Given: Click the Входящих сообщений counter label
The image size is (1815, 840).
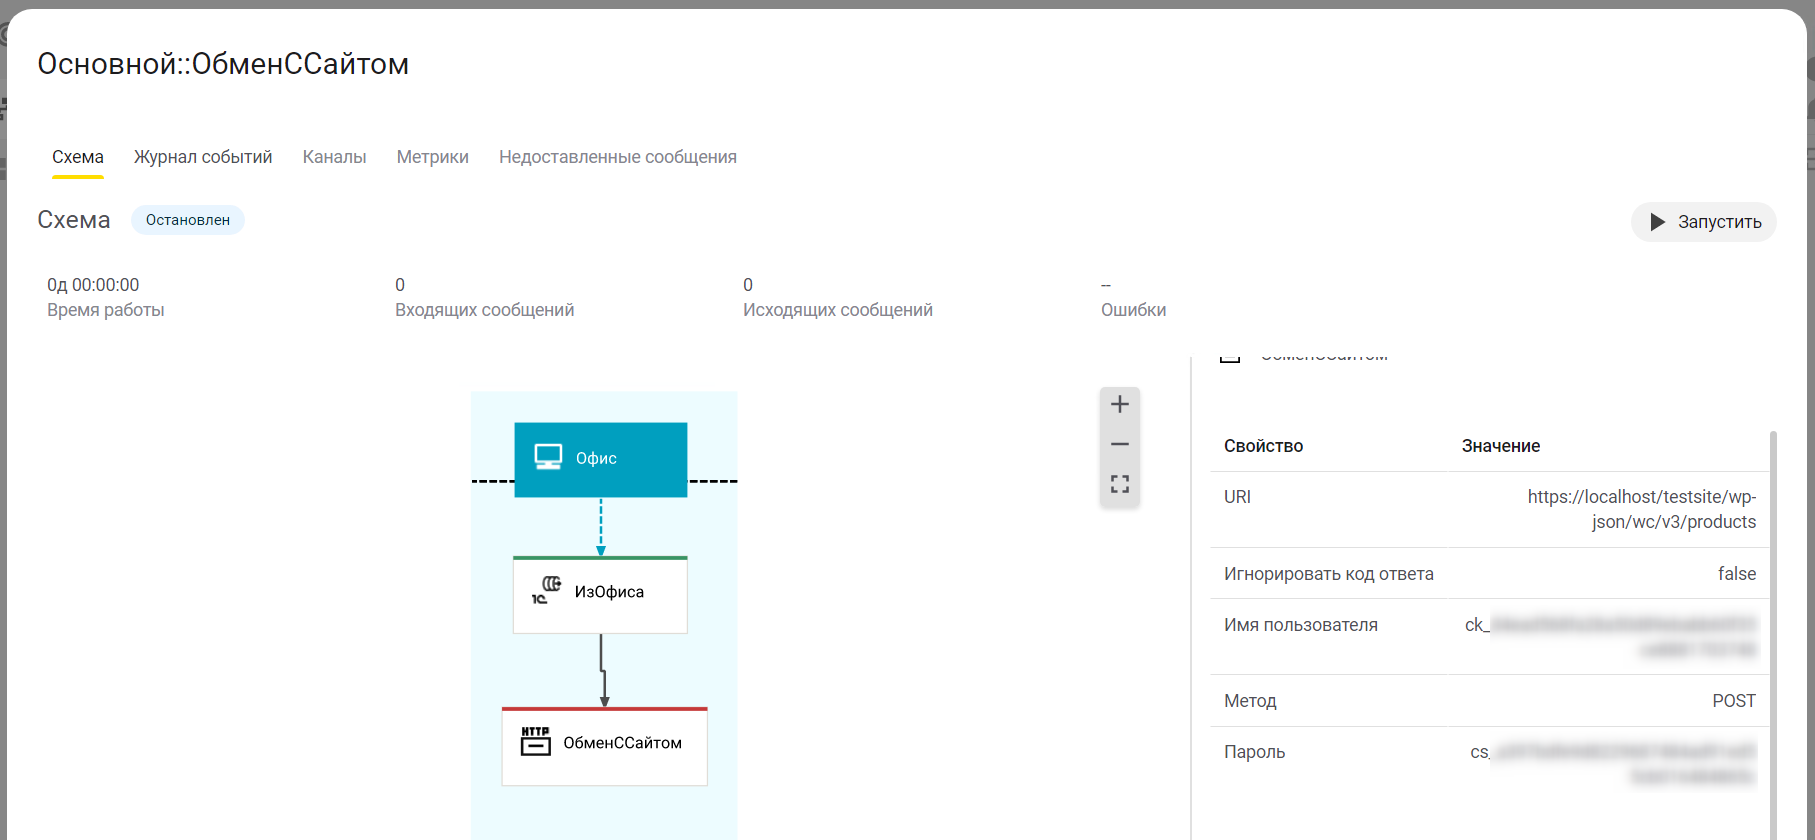Looking at the screenshot, I should point(484,310).
